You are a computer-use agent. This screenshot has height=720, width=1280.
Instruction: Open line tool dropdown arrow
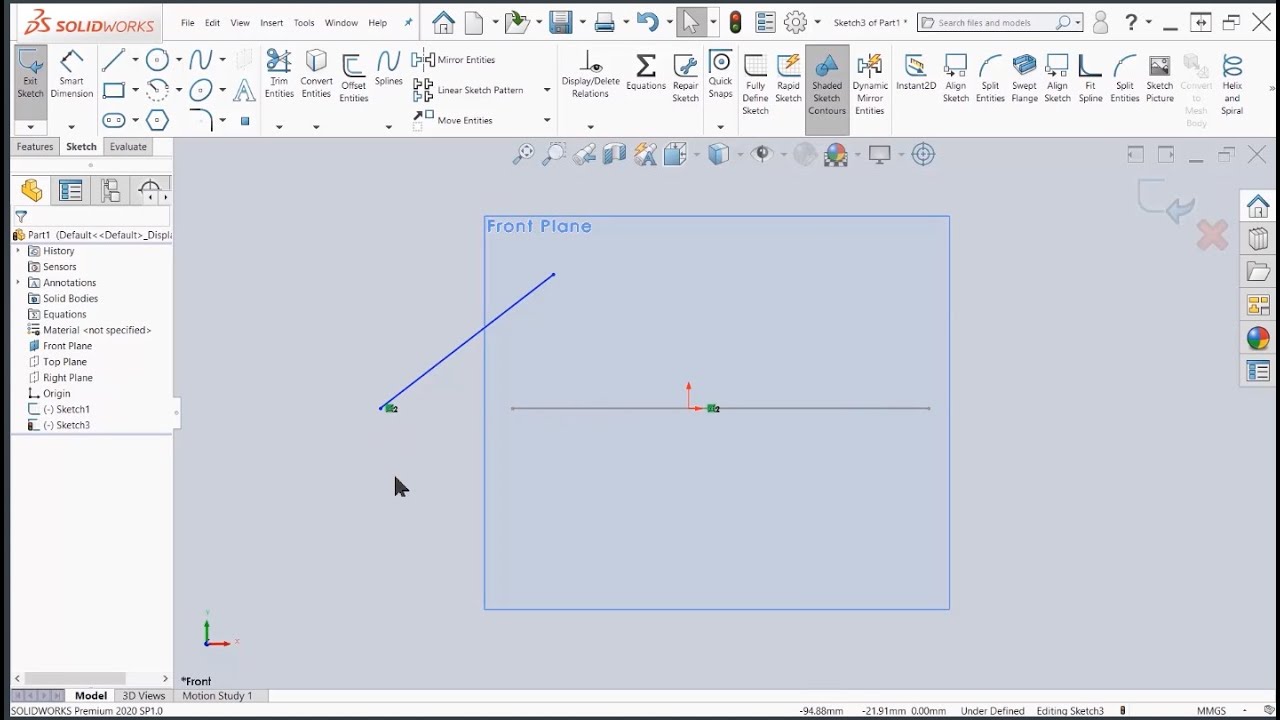(x=135, y=60)
